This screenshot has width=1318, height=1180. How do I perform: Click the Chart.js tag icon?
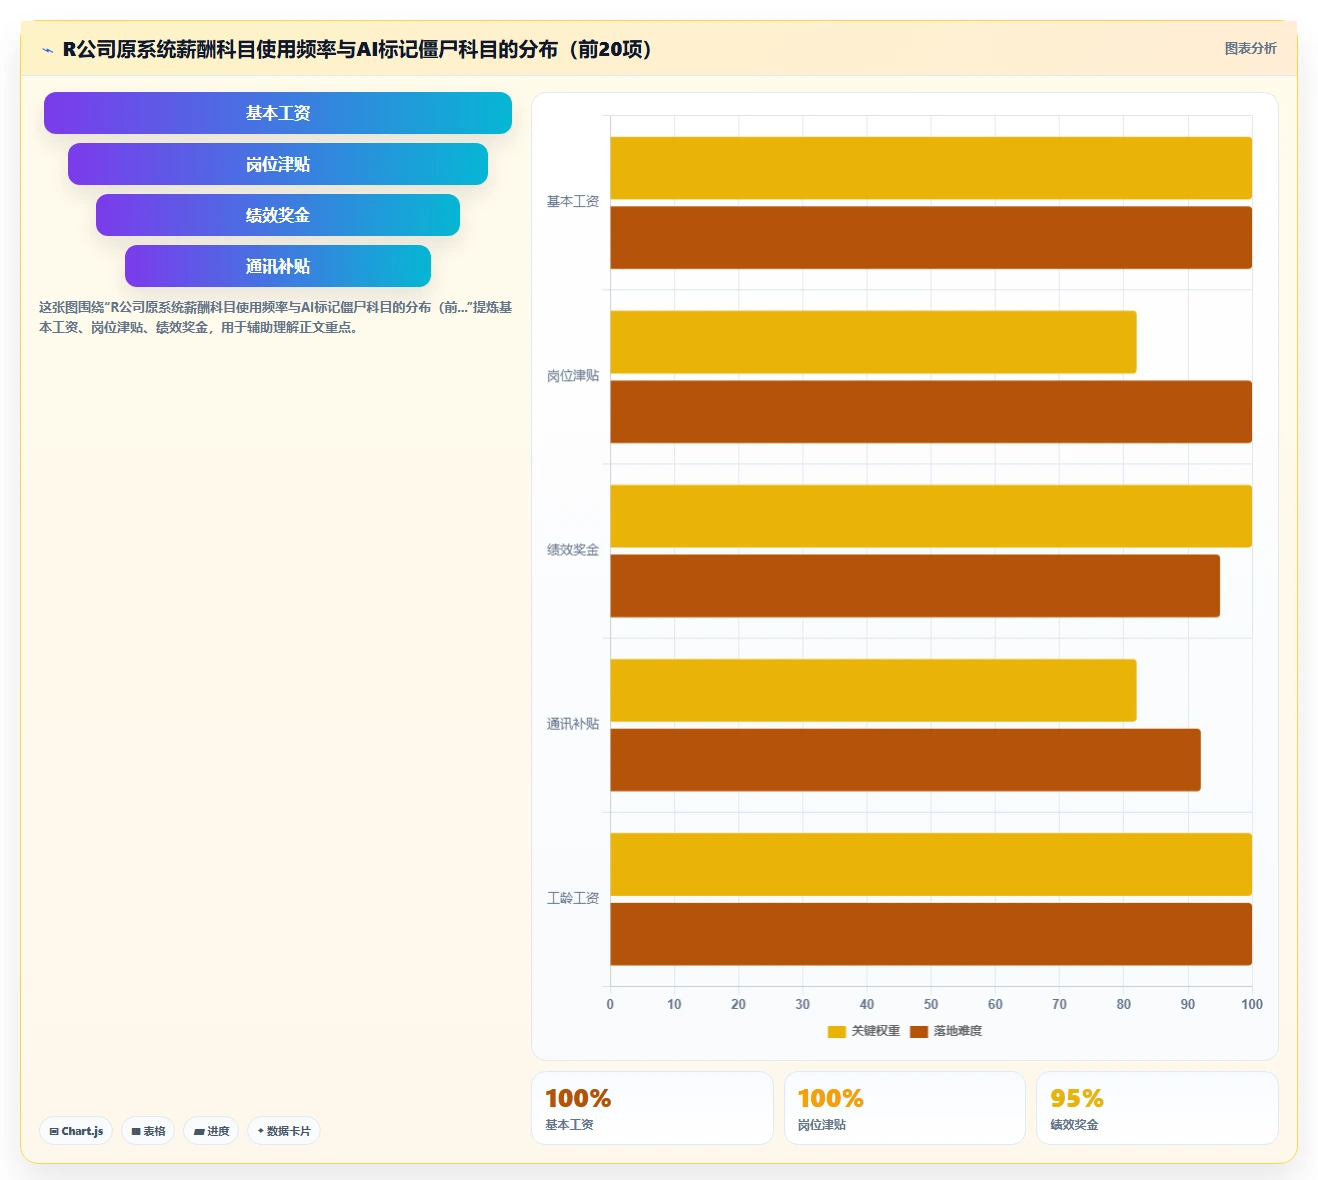point(54,1131)
